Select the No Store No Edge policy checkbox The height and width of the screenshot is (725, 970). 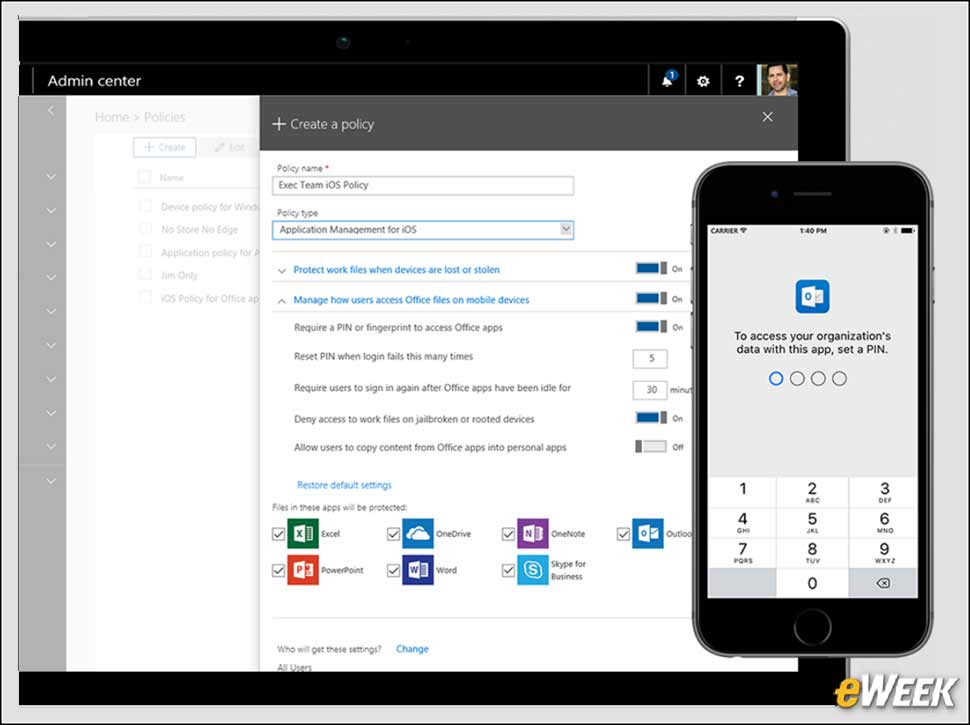145,229
